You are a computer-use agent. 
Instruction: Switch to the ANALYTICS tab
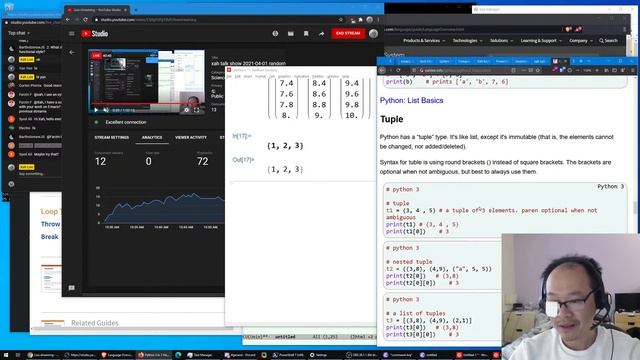(x=152, y=138)
